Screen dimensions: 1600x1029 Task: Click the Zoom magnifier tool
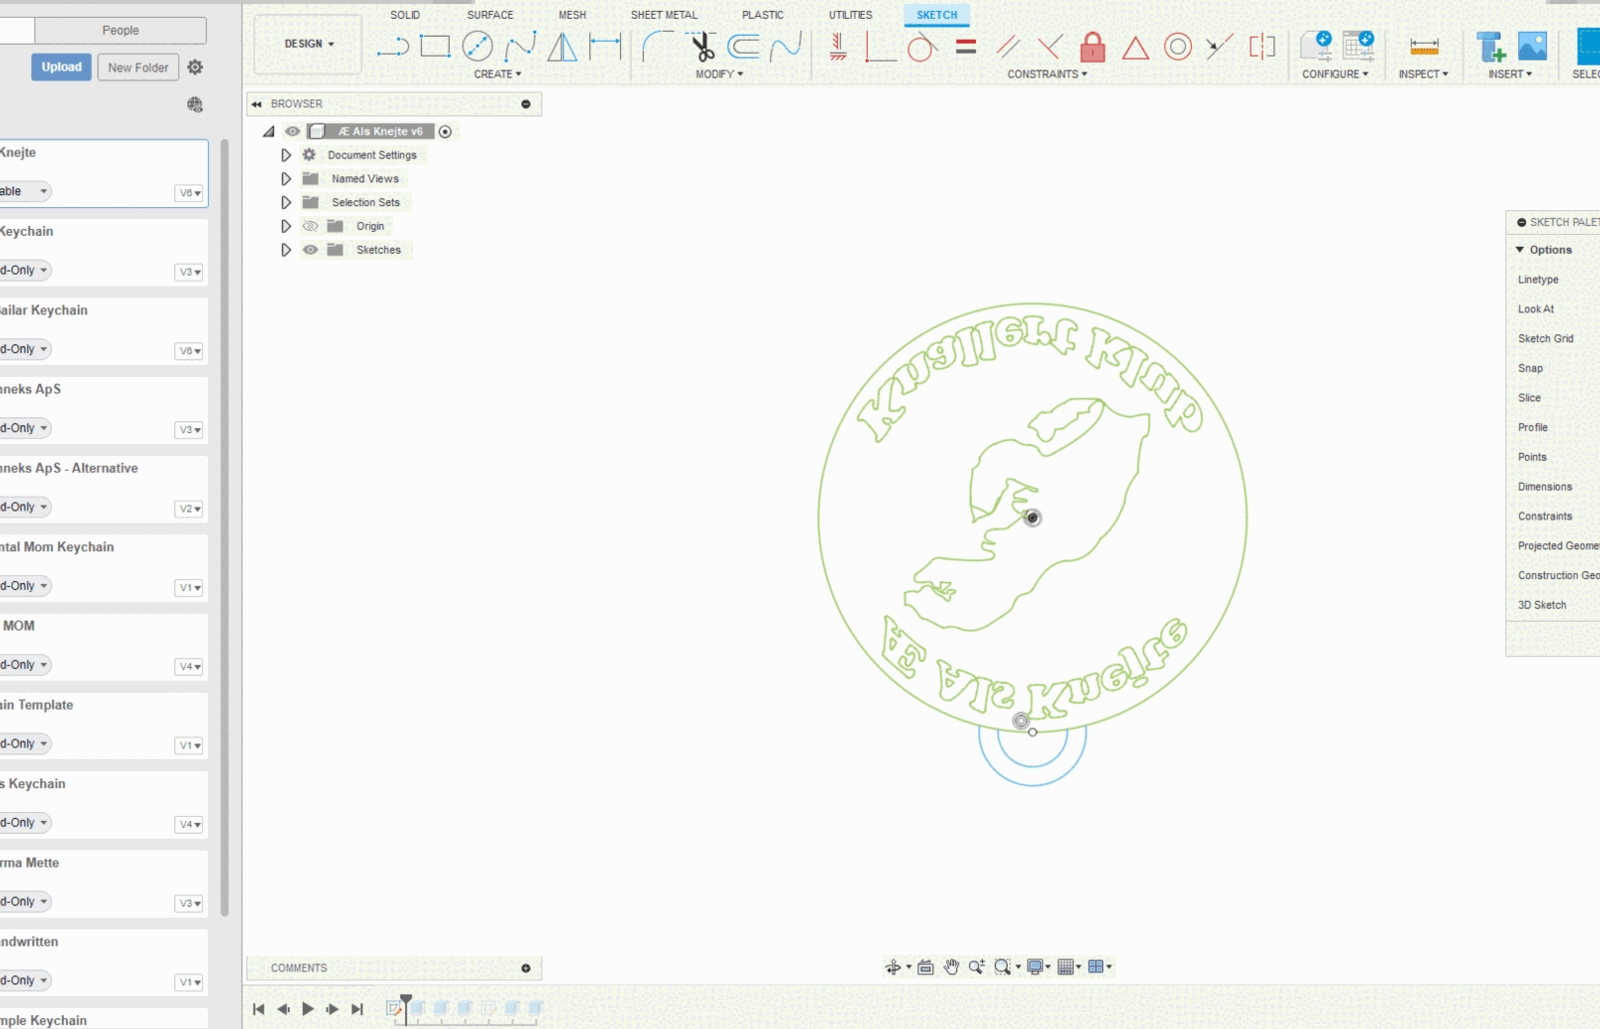(x=976, y=967)
